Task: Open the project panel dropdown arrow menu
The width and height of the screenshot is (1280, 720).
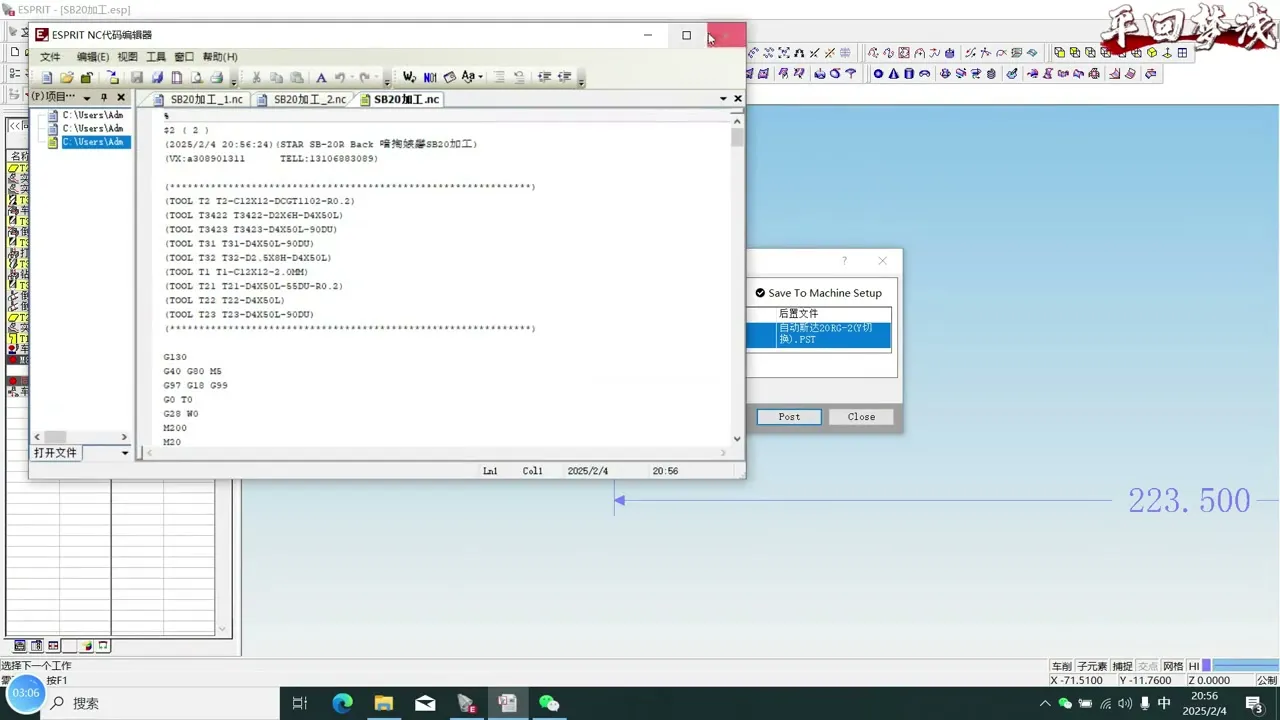Action: (x=87, y=98)
